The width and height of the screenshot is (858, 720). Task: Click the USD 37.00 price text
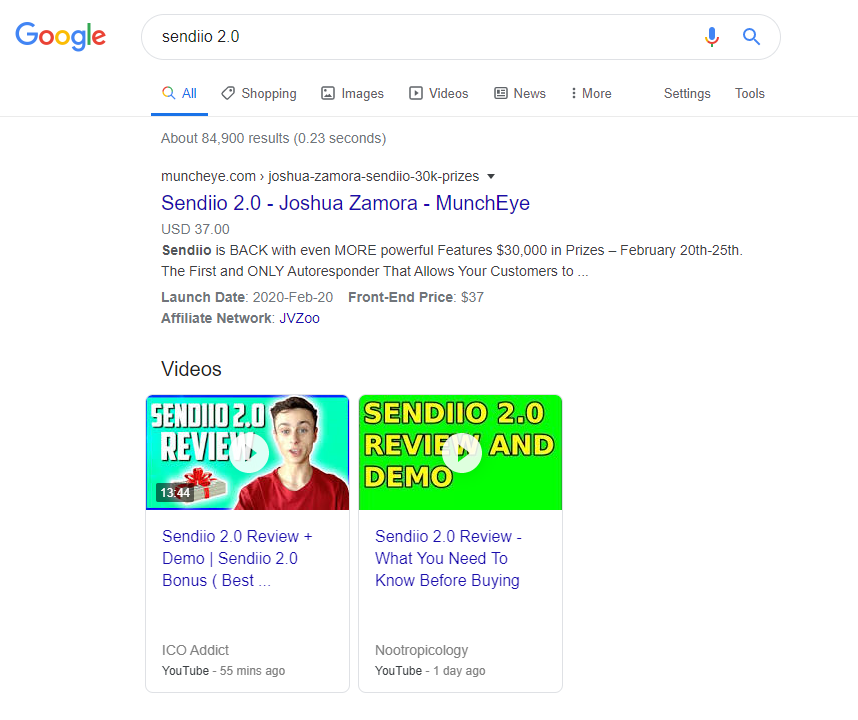pyautogui.click(x=195, y=229)
